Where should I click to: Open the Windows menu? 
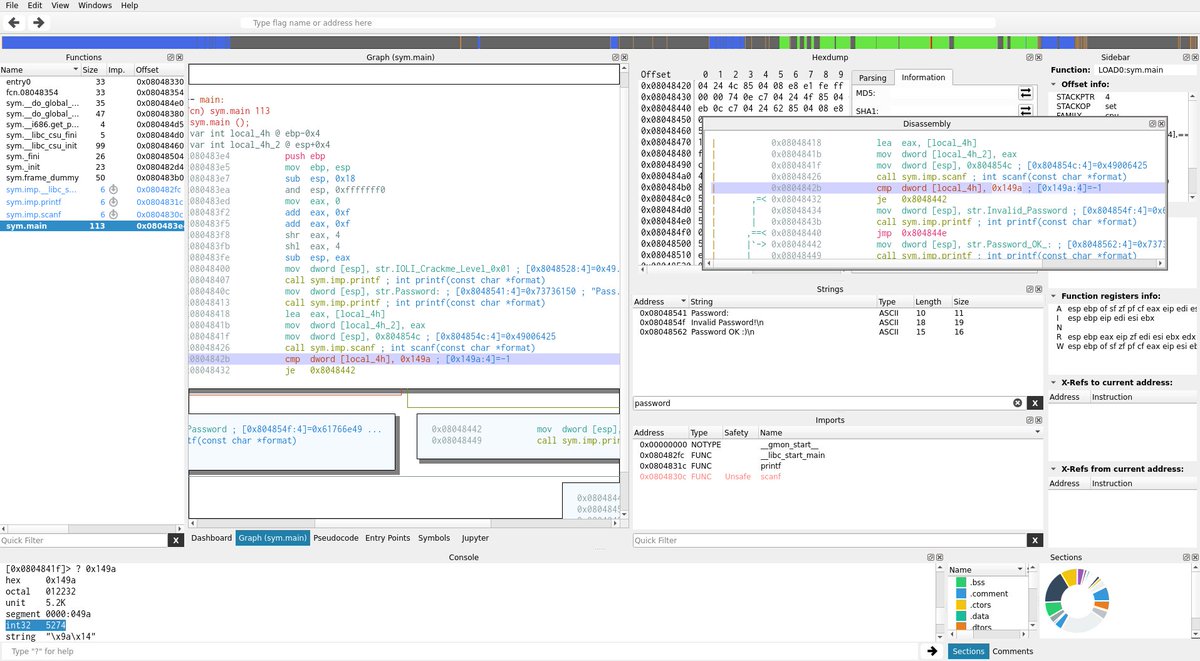95,5
